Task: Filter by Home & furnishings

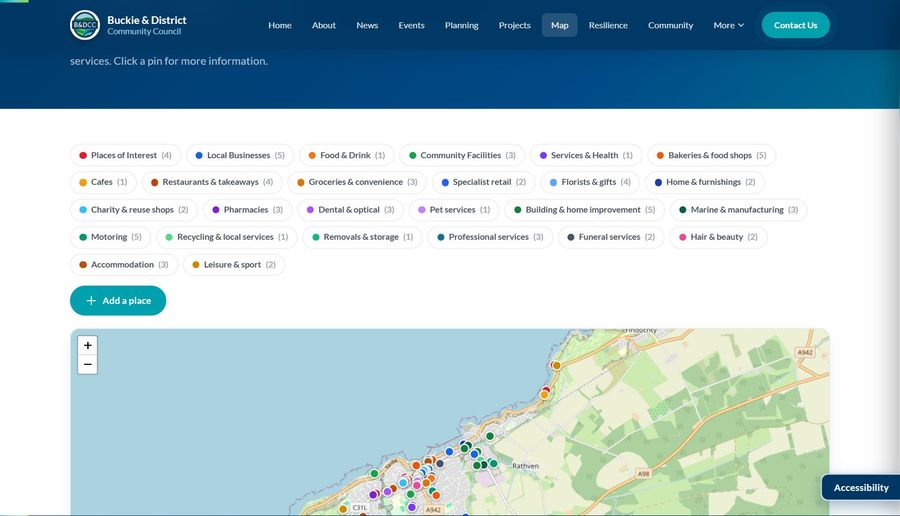Action: click(x=705, y=182)
